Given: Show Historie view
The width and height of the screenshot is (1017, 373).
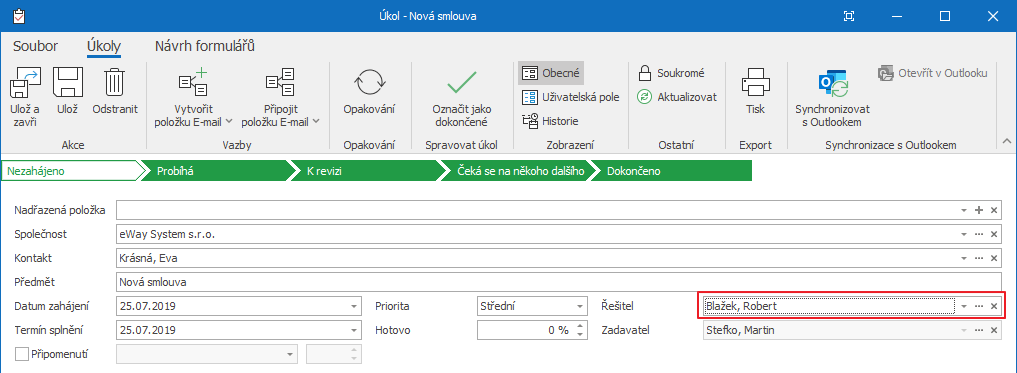Looking at the screenshot, I should click(550, 121).
